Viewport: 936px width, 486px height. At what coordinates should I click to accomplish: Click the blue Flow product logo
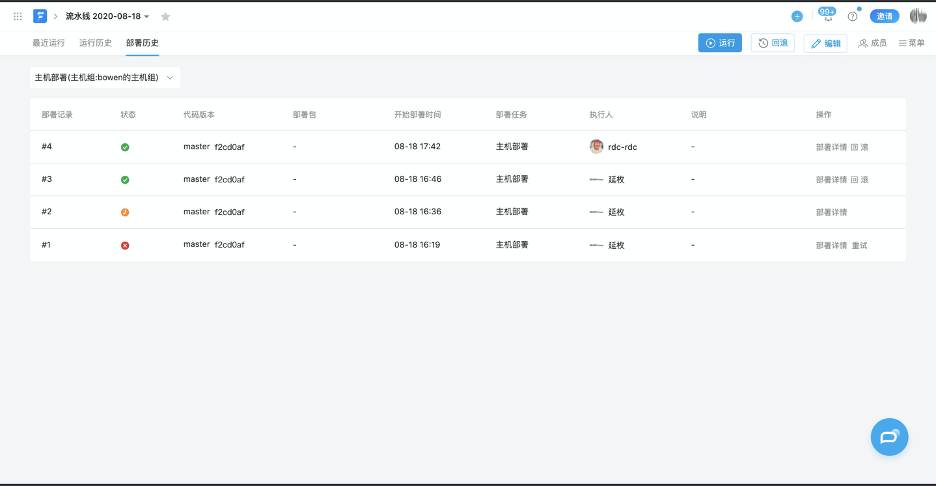click(40, 16)
